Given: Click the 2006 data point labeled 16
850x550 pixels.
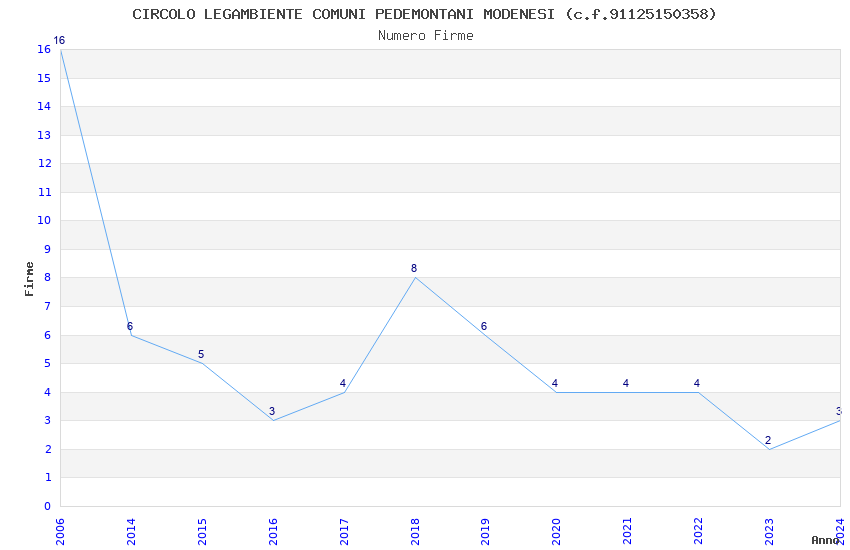Looking at the screenshot, I should (60, 50).
